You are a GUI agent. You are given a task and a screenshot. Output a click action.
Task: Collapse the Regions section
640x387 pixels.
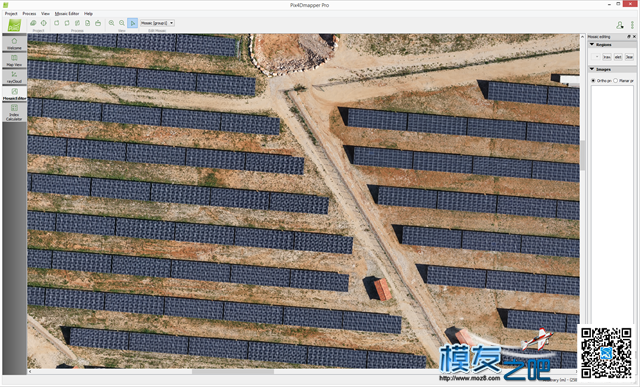pyautogui.click(x=592, y=44)
